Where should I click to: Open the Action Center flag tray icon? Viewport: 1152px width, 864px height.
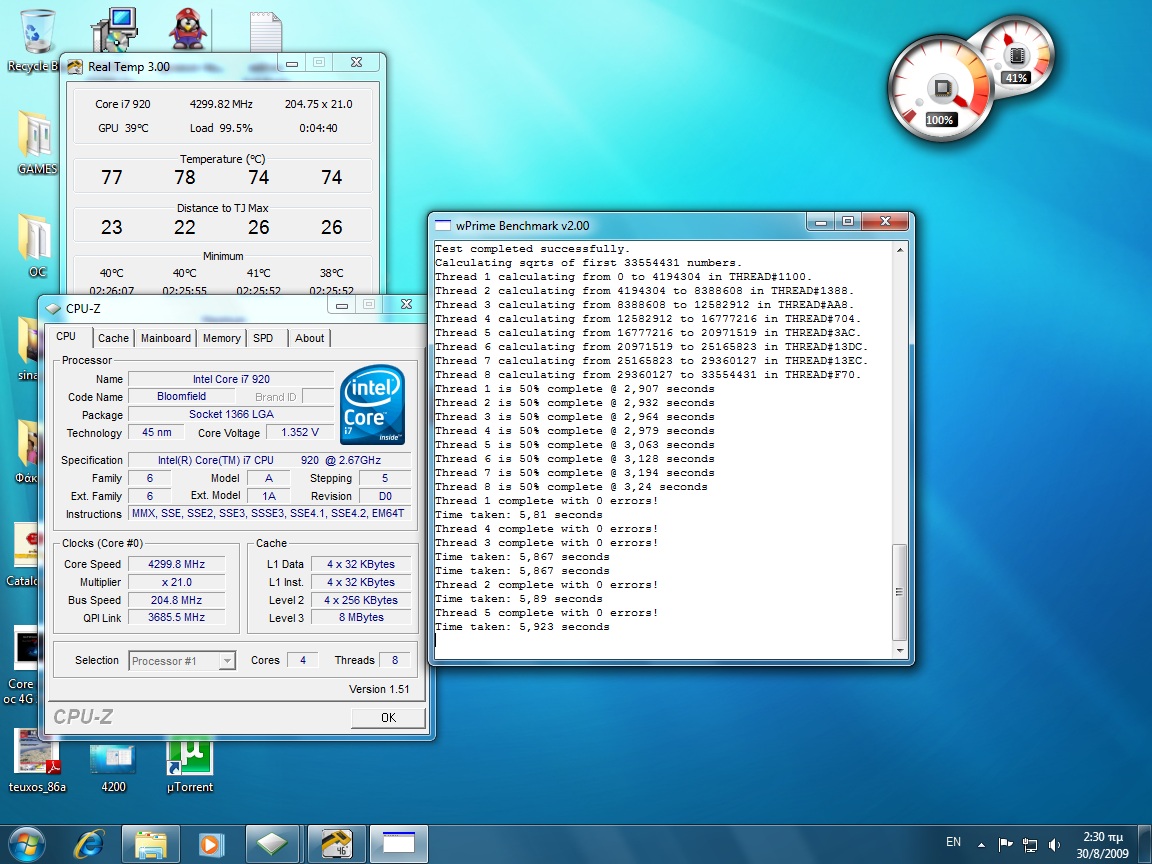pos(1005,844)
